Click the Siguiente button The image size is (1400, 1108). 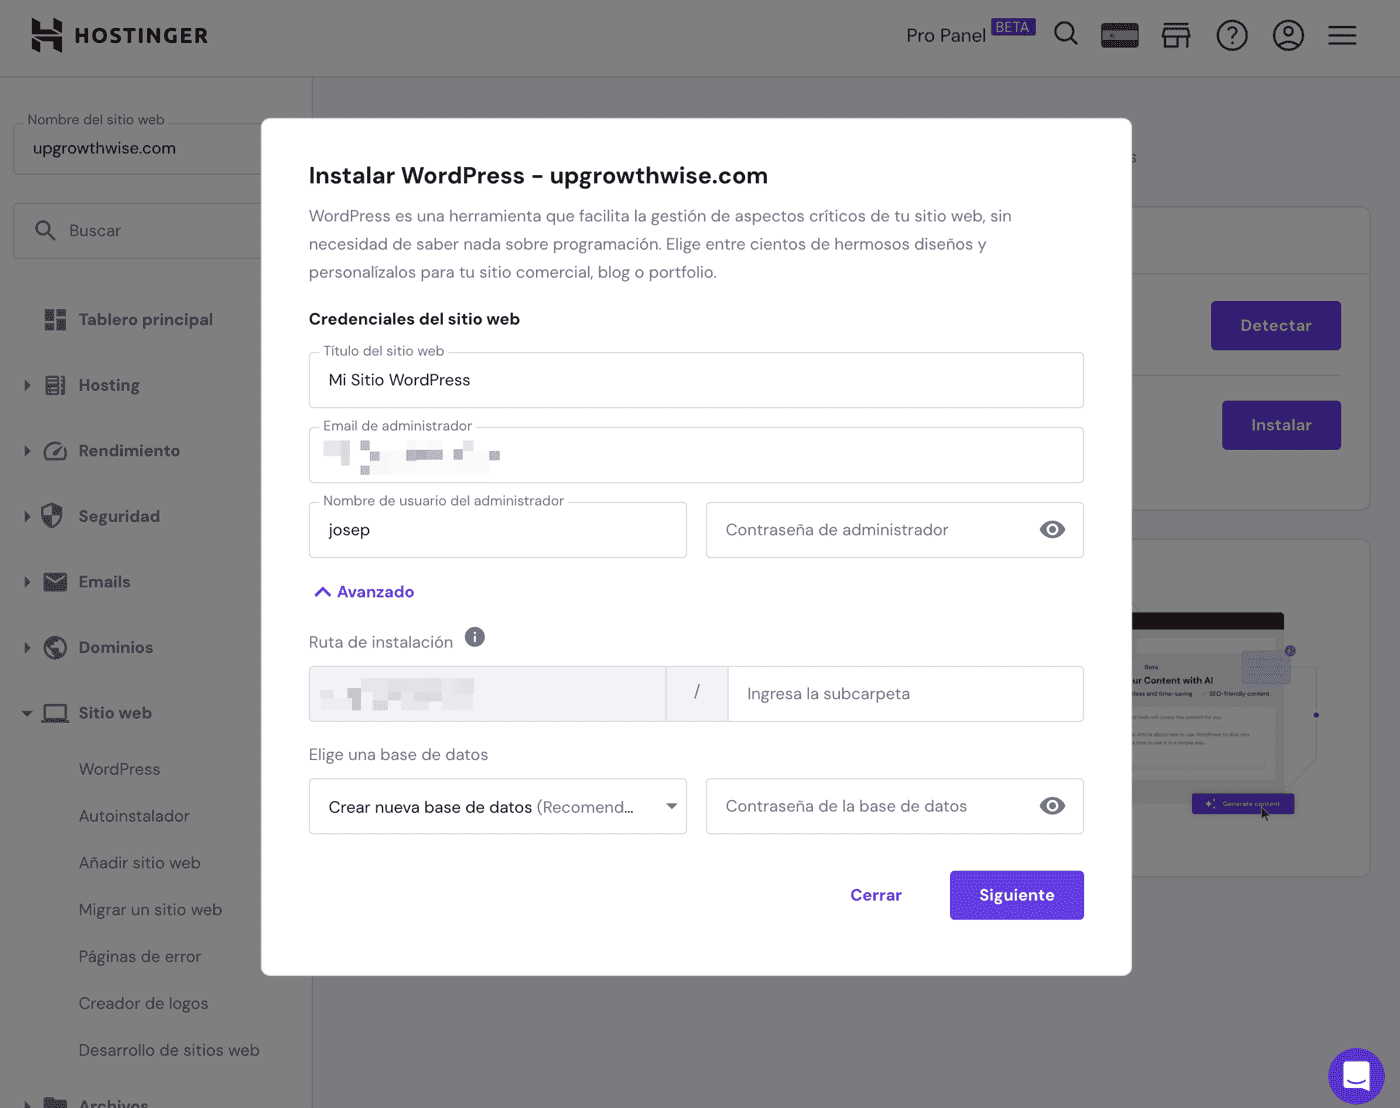(1017, 895)
